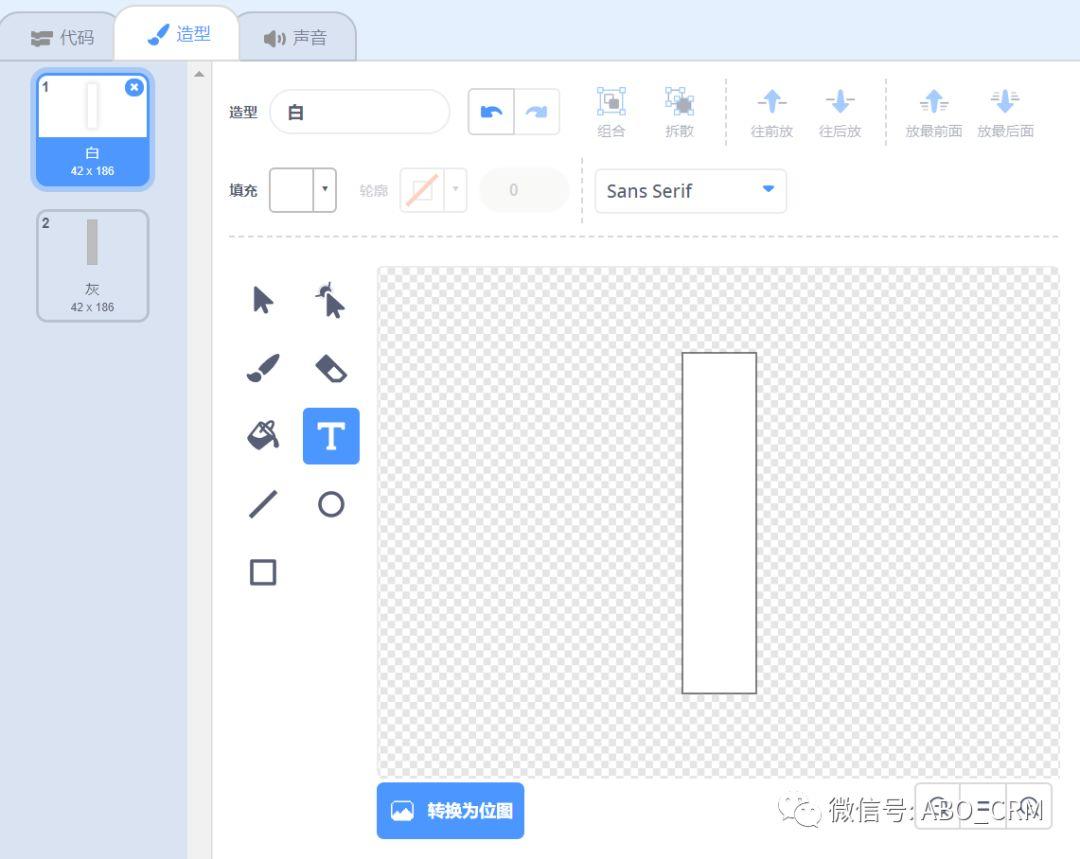Select costume thumbnail 白
The height and width of the screenshot is (859, 1080).
tap(92, 130)
